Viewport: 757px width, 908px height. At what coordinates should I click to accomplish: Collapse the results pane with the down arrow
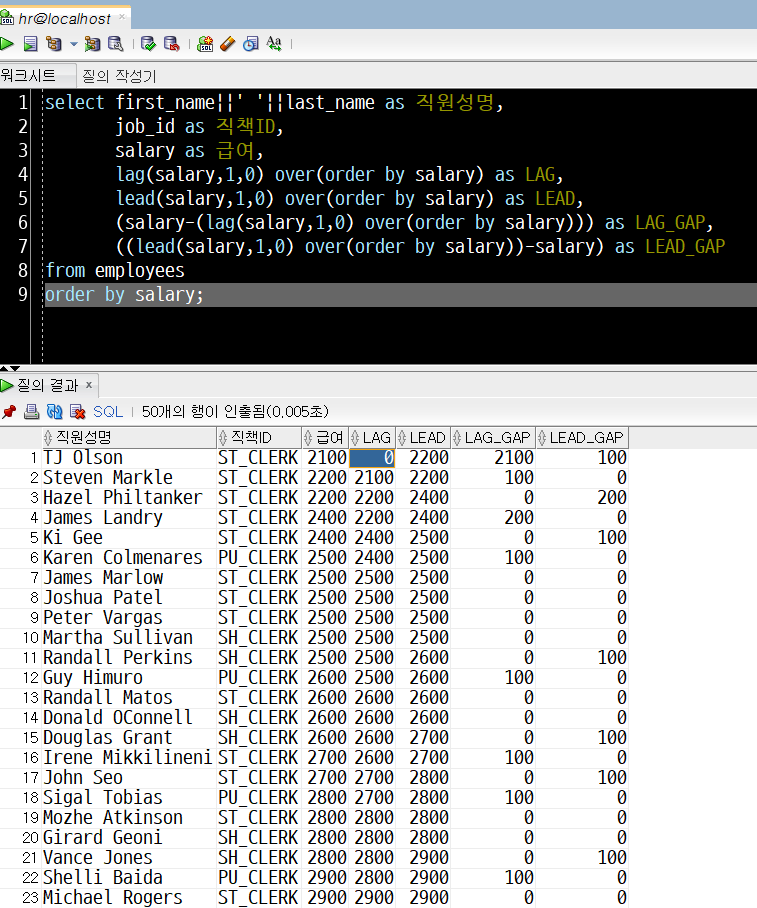pos(15,368)
